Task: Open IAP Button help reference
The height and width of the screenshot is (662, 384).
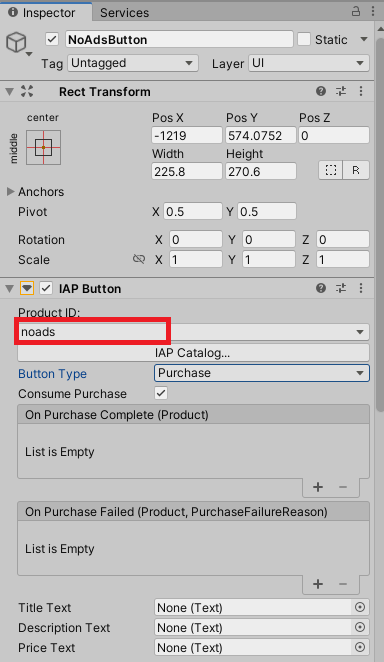Action: [321, 288]
